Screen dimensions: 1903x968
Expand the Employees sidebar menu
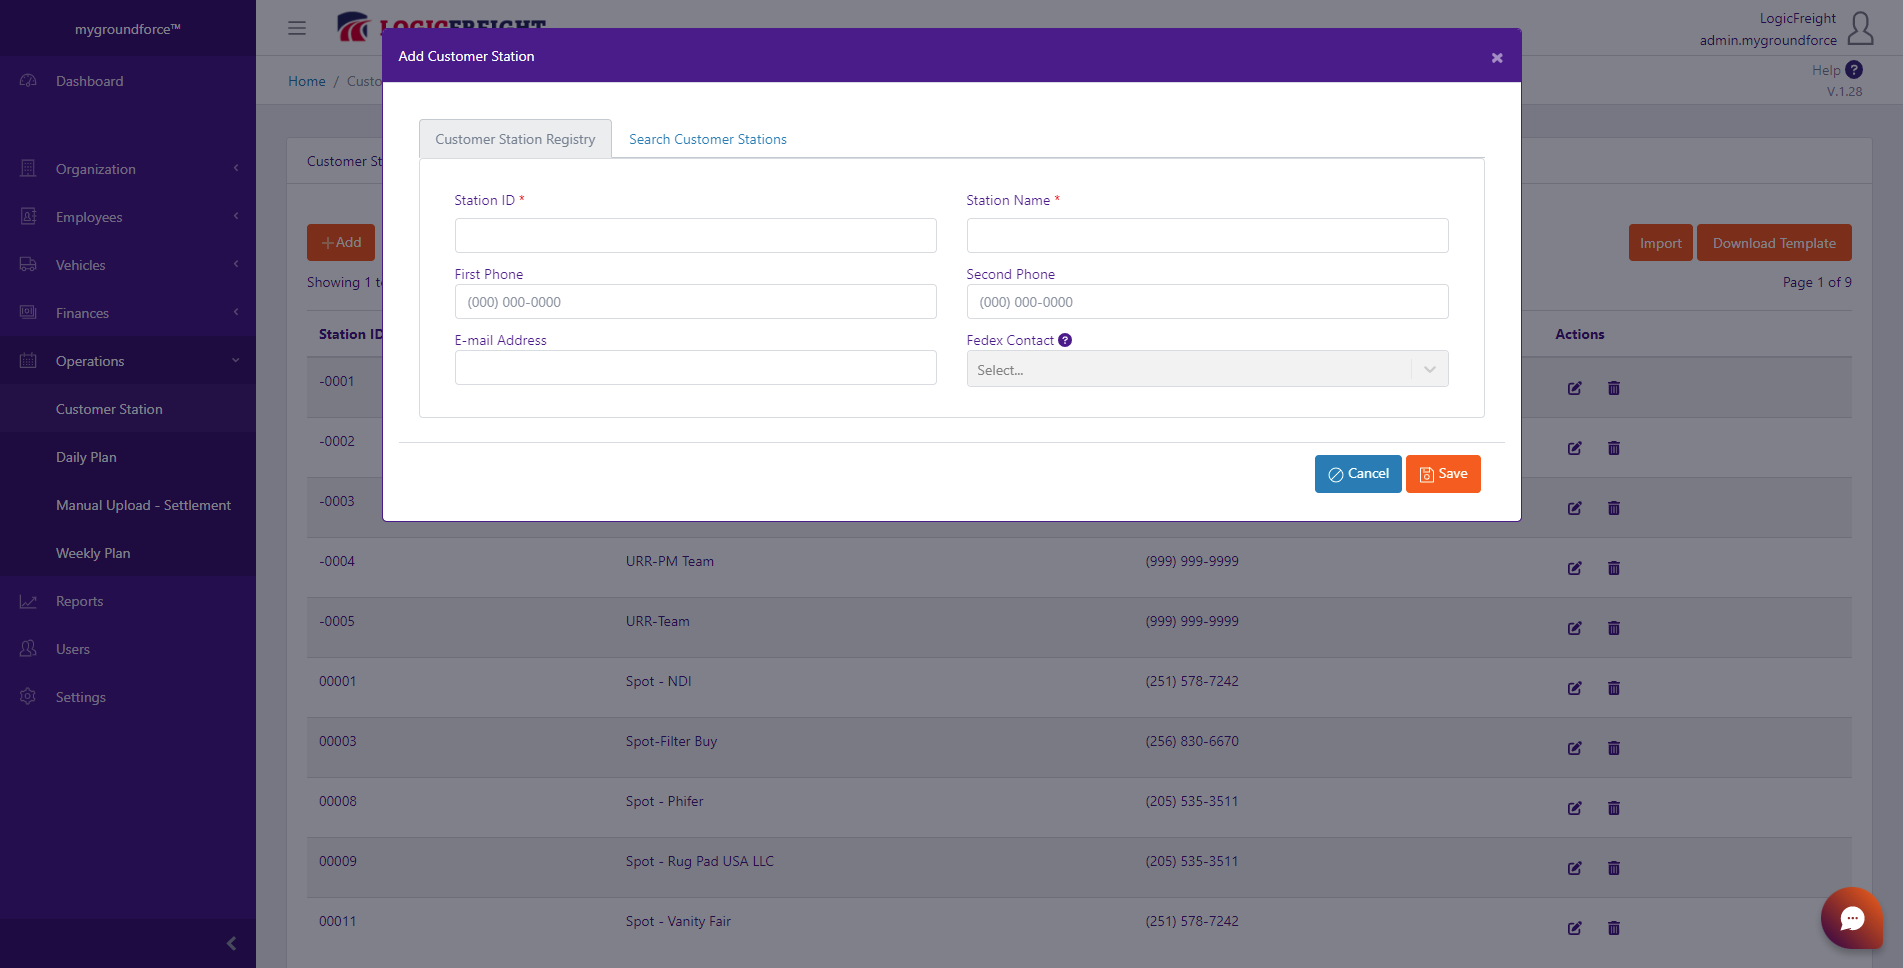point(128,217)
